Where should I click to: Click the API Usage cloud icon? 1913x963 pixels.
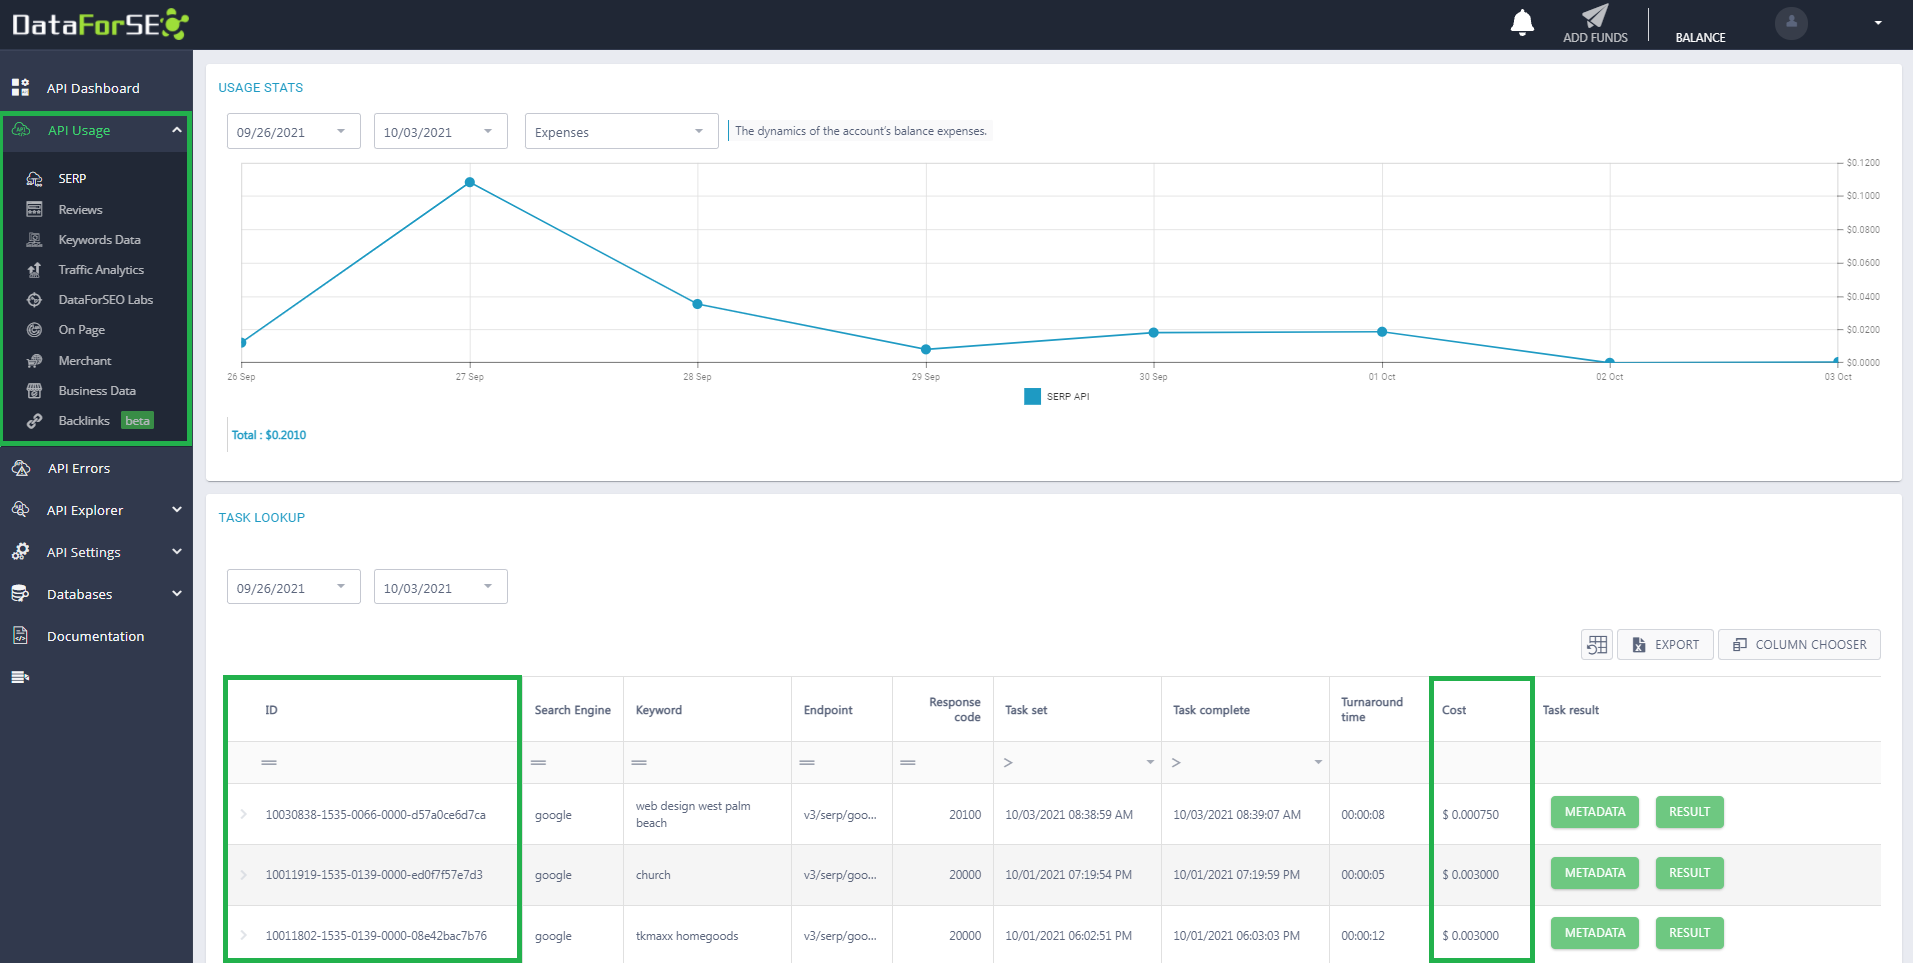click(21, 130)
